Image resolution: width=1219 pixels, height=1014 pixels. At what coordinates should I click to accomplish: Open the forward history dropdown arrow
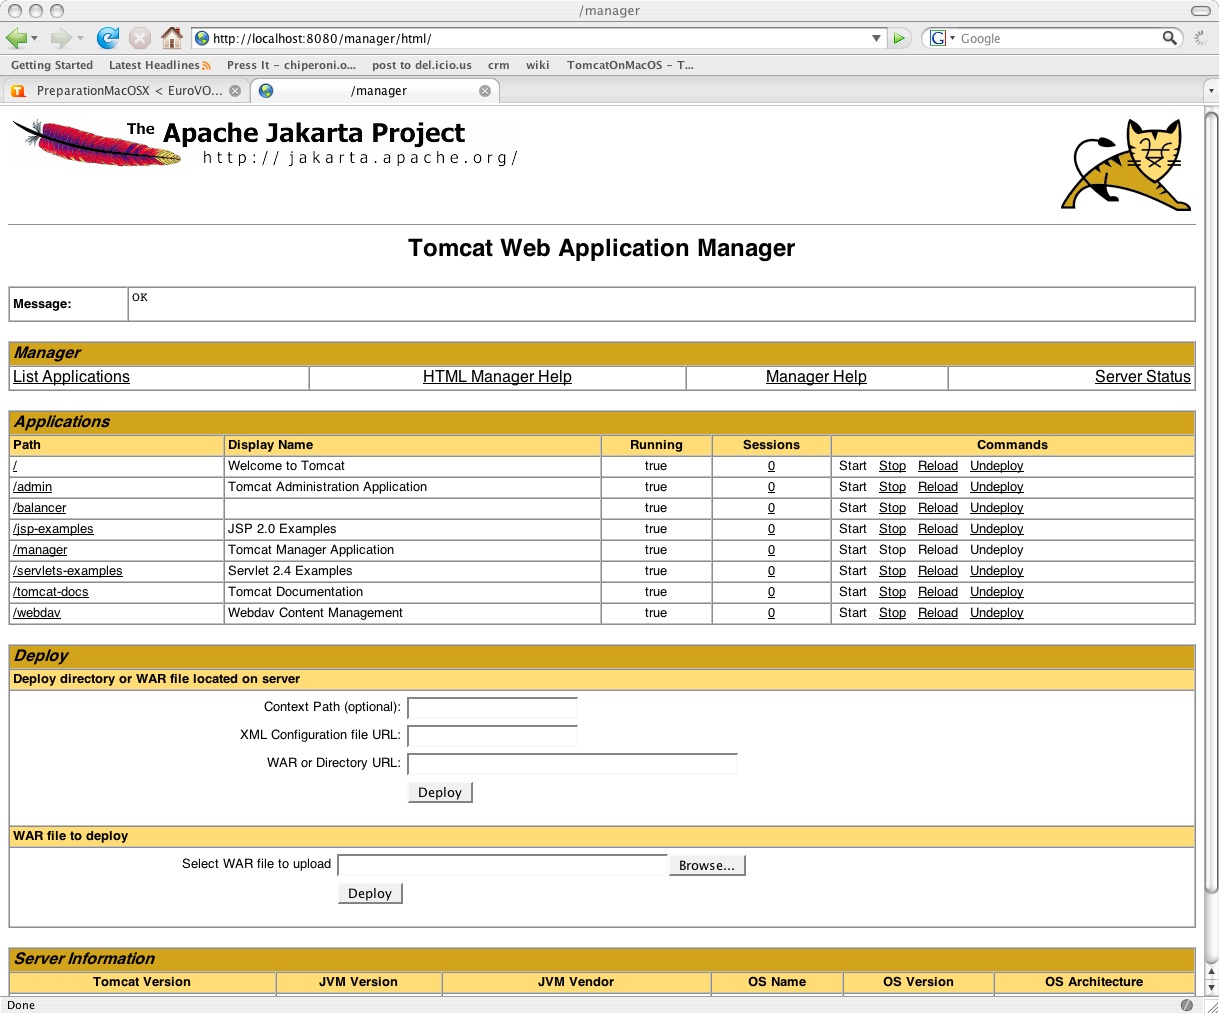pos(80,39)
